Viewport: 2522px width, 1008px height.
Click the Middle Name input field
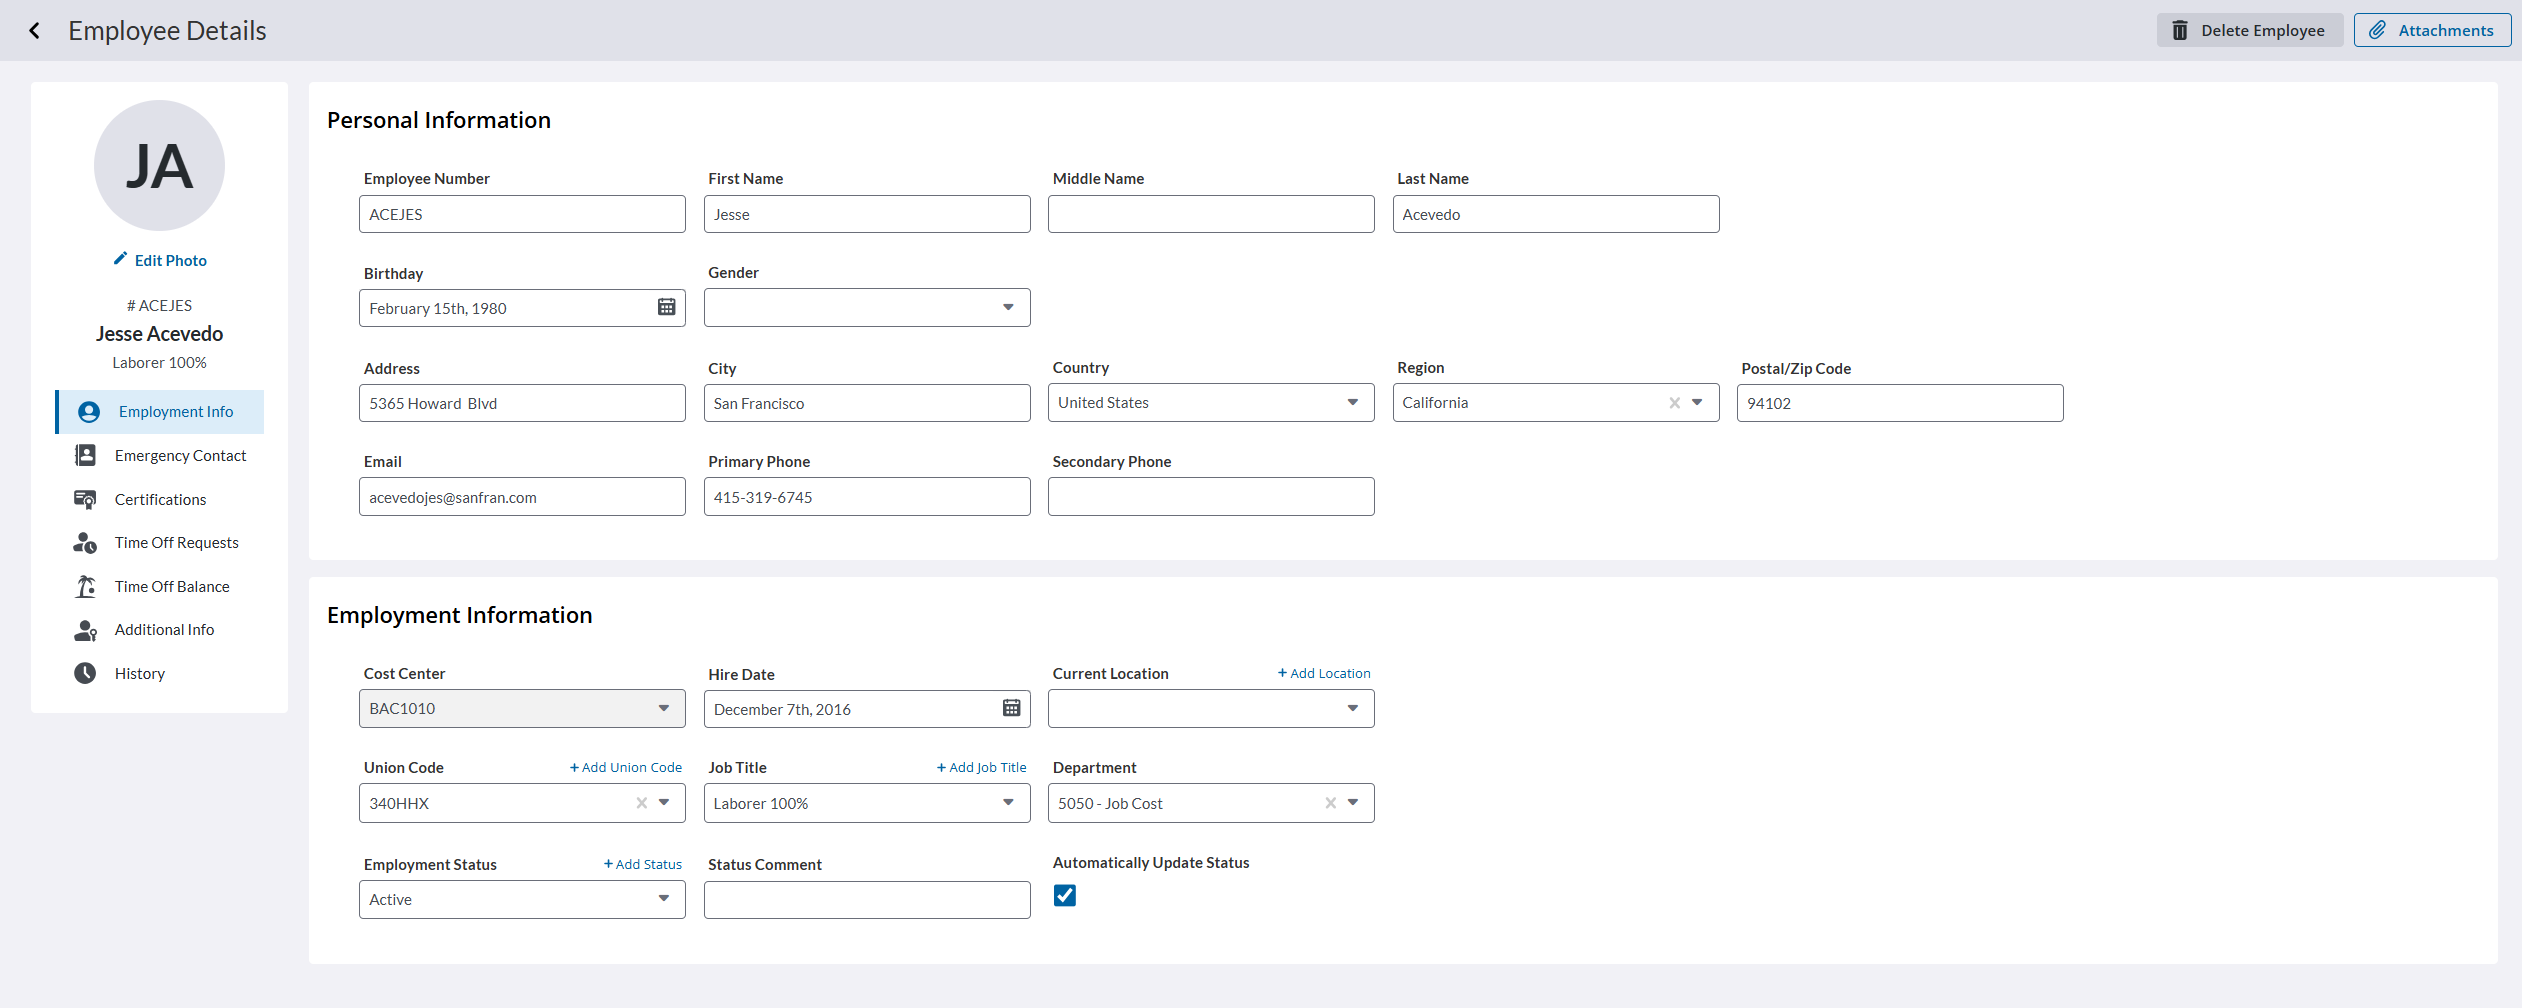pos(1211,214)
